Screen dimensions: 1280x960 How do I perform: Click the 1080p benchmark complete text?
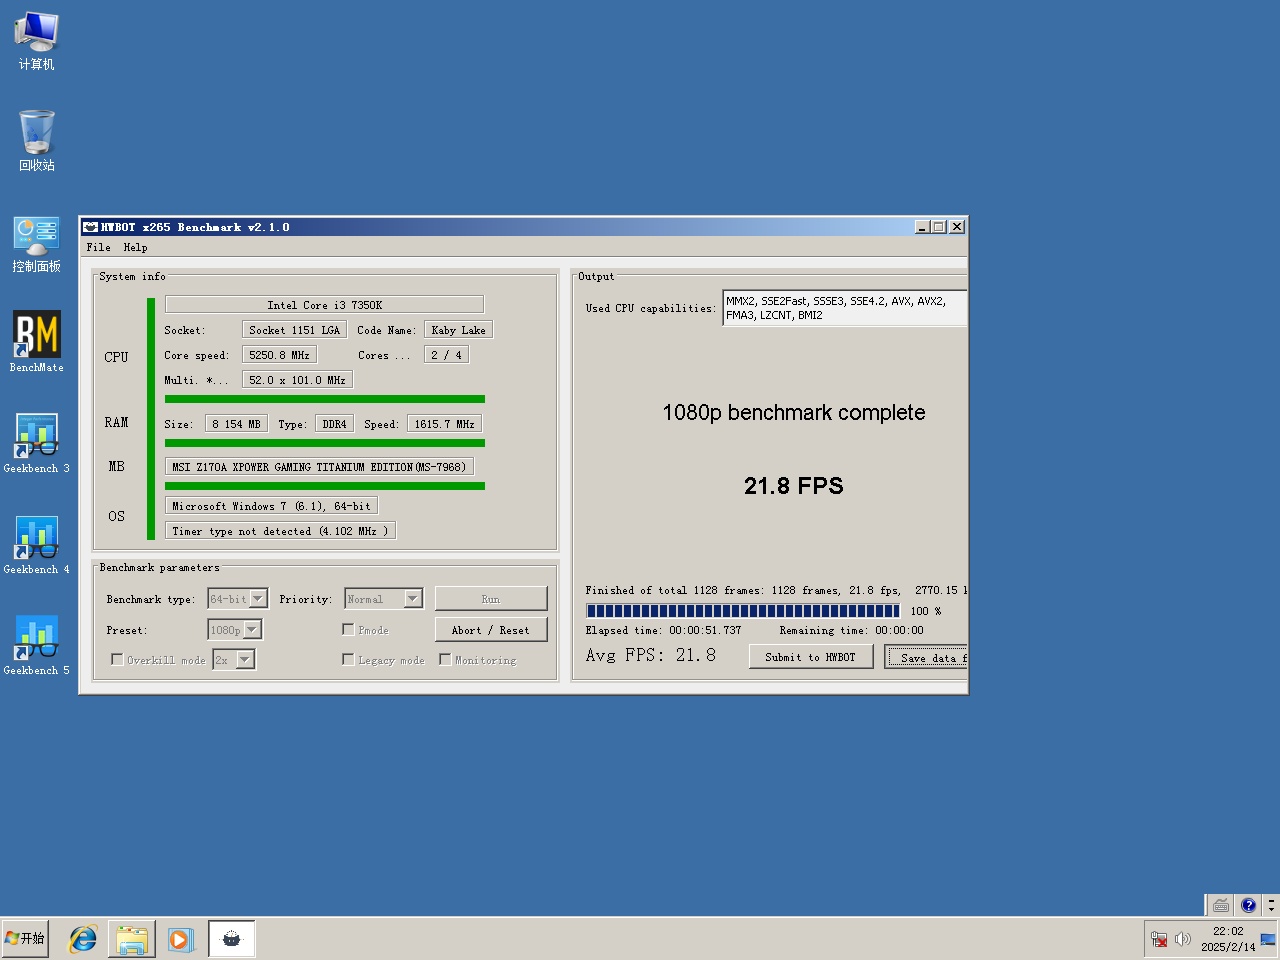pos(794,413)
